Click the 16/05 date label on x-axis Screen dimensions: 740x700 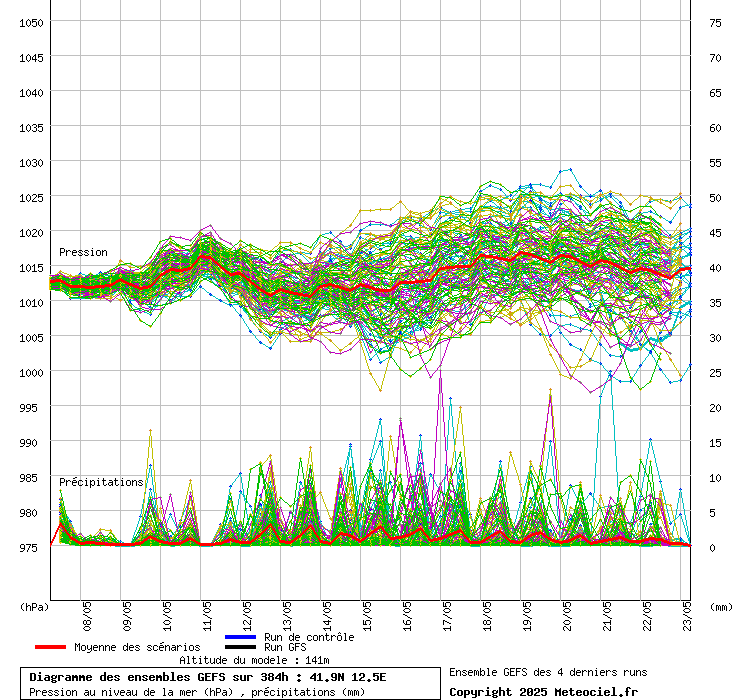[407, 616]
